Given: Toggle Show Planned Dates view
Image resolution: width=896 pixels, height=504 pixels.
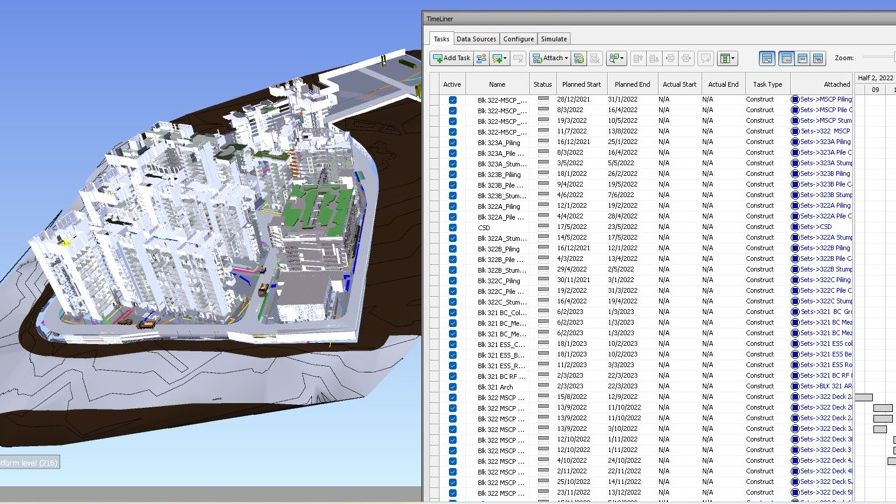Looking at the screenshot, I should pyautogui.click(x=786, y=58).
